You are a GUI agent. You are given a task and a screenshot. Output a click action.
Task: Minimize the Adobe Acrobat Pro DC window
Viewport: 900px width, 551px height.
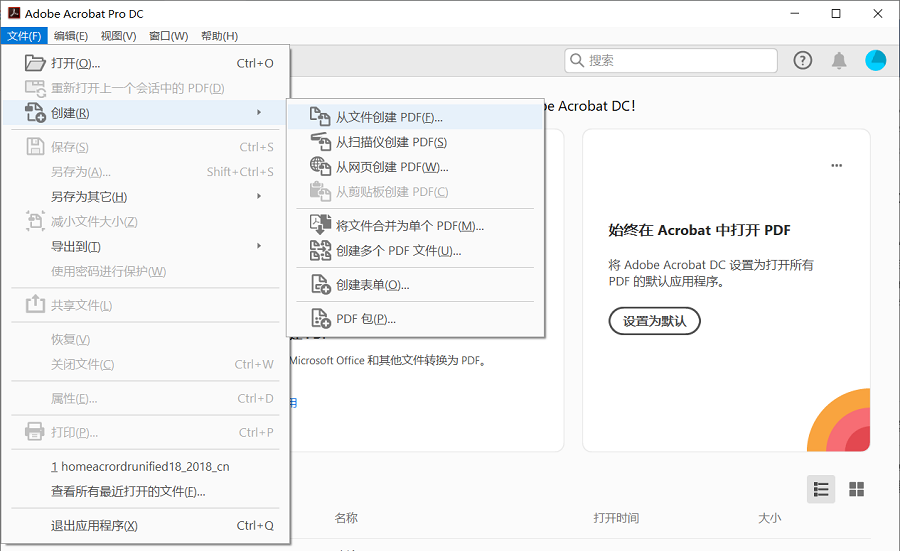tap(794, 13)
